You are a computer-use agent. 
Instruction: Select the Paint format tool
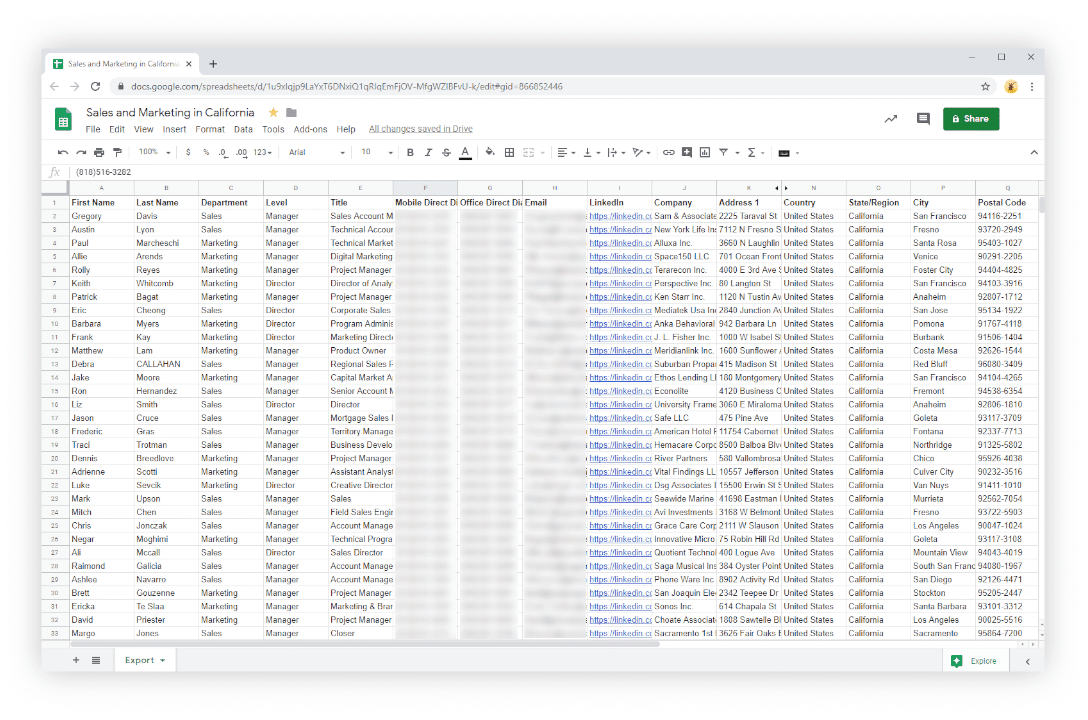(x=117, y=153)
